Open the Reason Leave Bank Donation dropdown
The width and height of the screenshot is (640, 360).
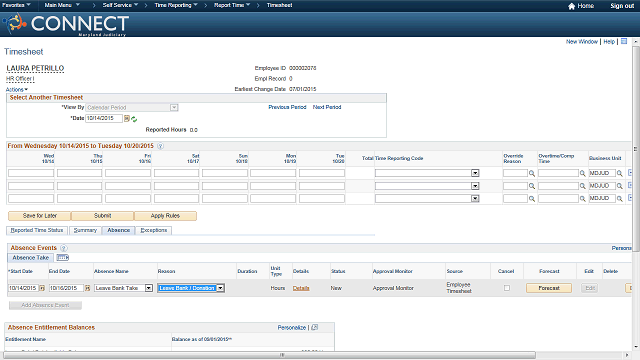pos(220,288)
